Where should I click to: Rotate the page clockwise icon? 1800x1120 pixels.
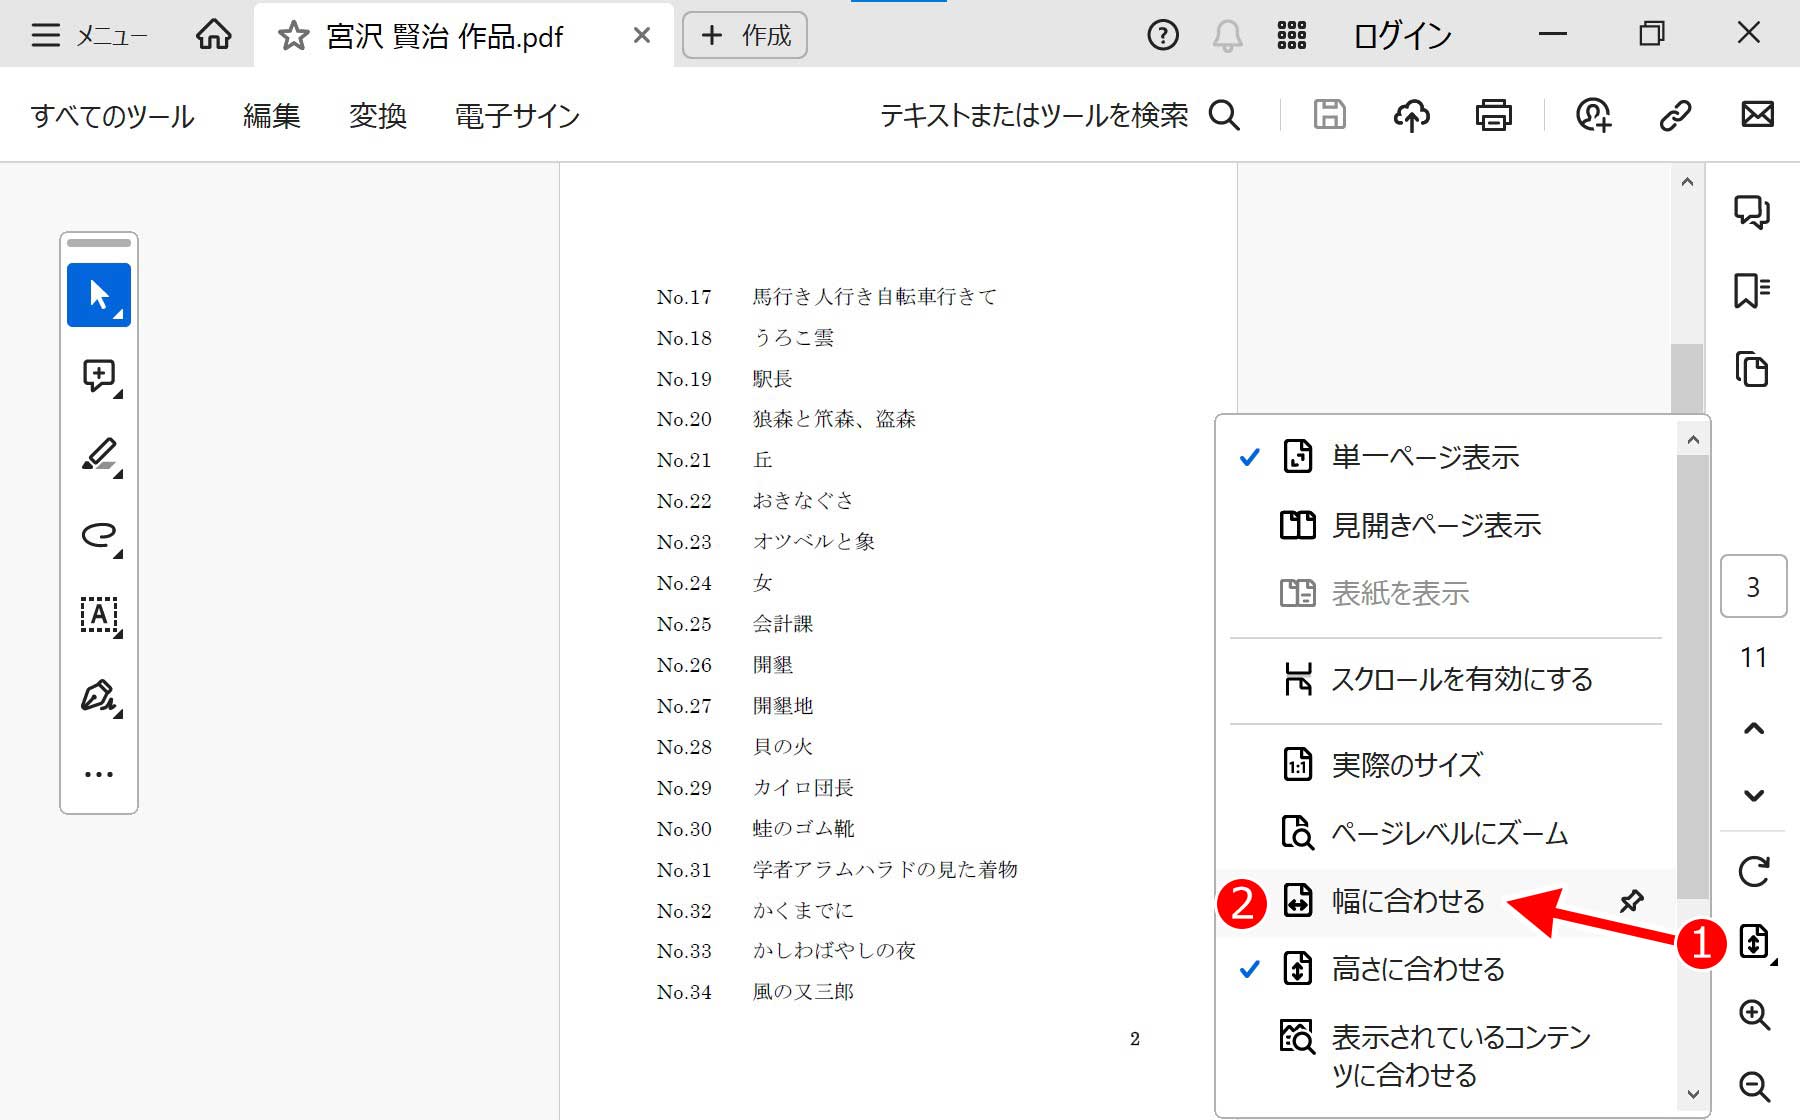pyautogui.click(x=1753, y=871)
